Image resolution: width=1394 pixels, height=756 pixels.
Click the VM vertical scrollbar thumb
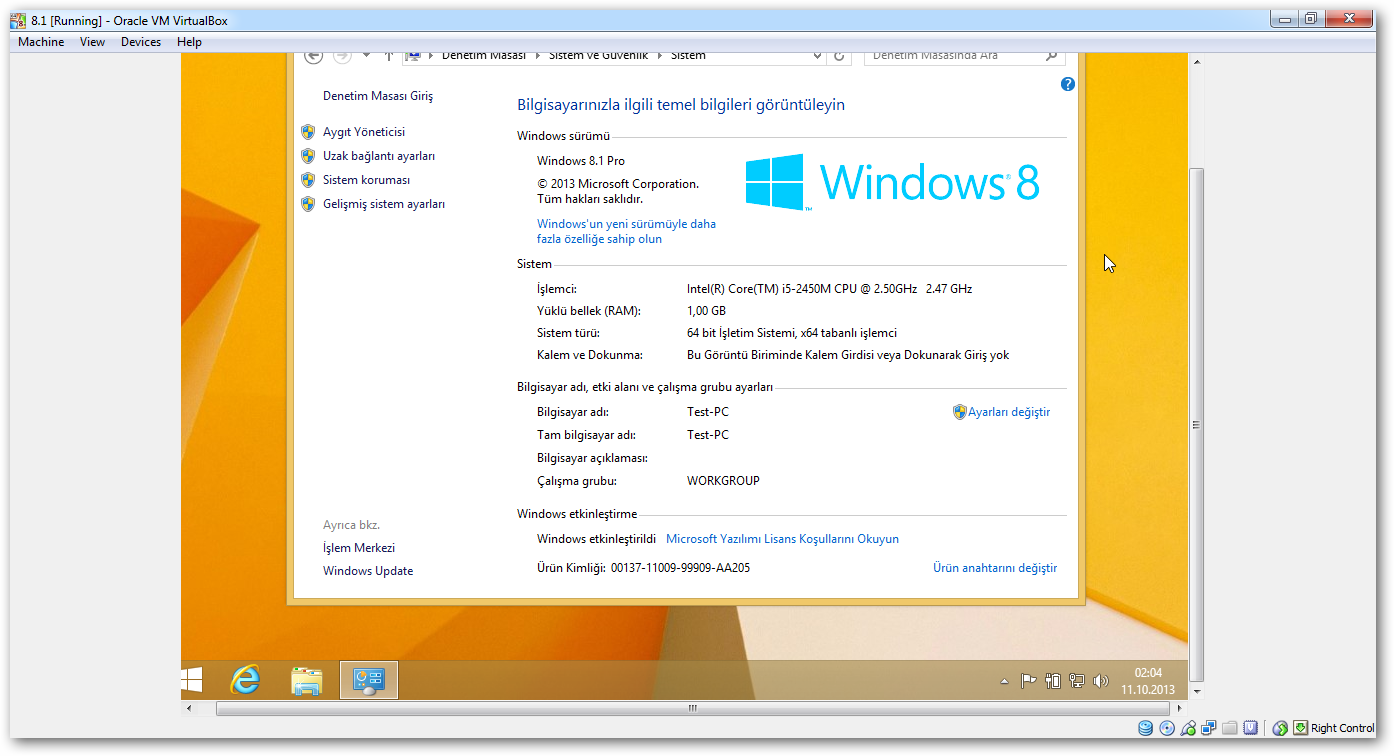pos(1196,424)
